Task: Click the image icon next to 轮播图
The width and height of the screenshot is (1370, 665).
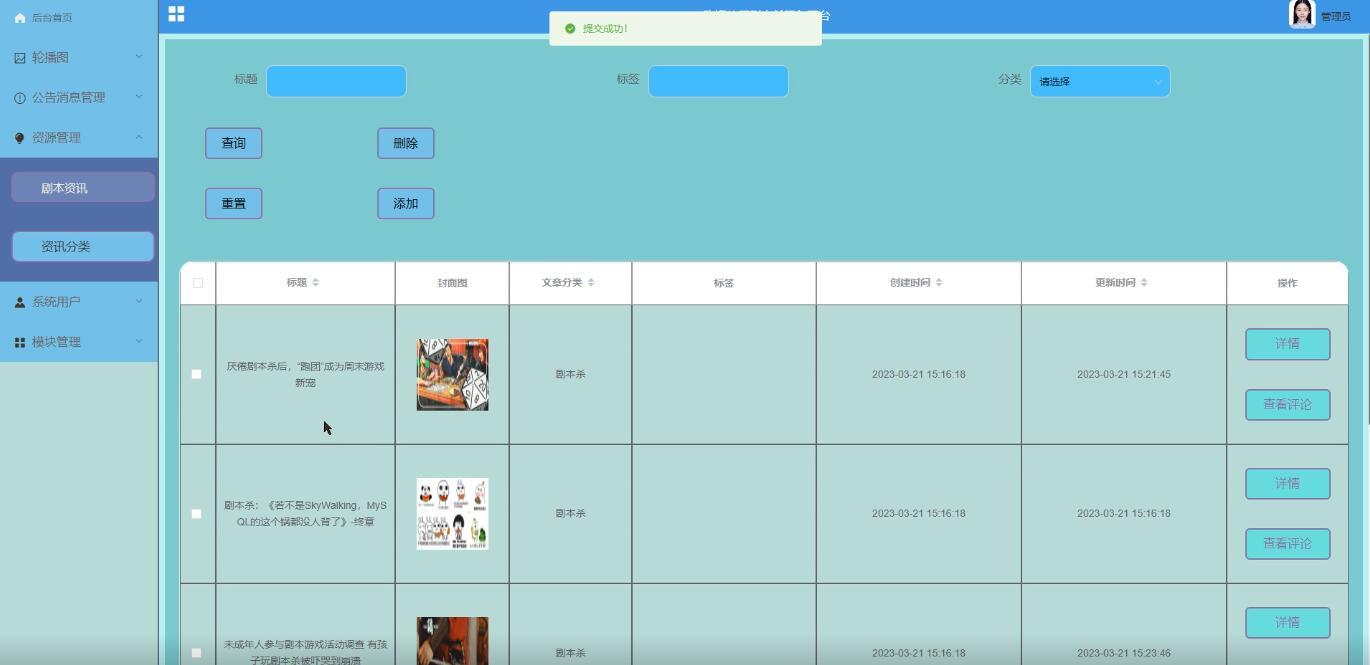Action: [x=20, y=58]
